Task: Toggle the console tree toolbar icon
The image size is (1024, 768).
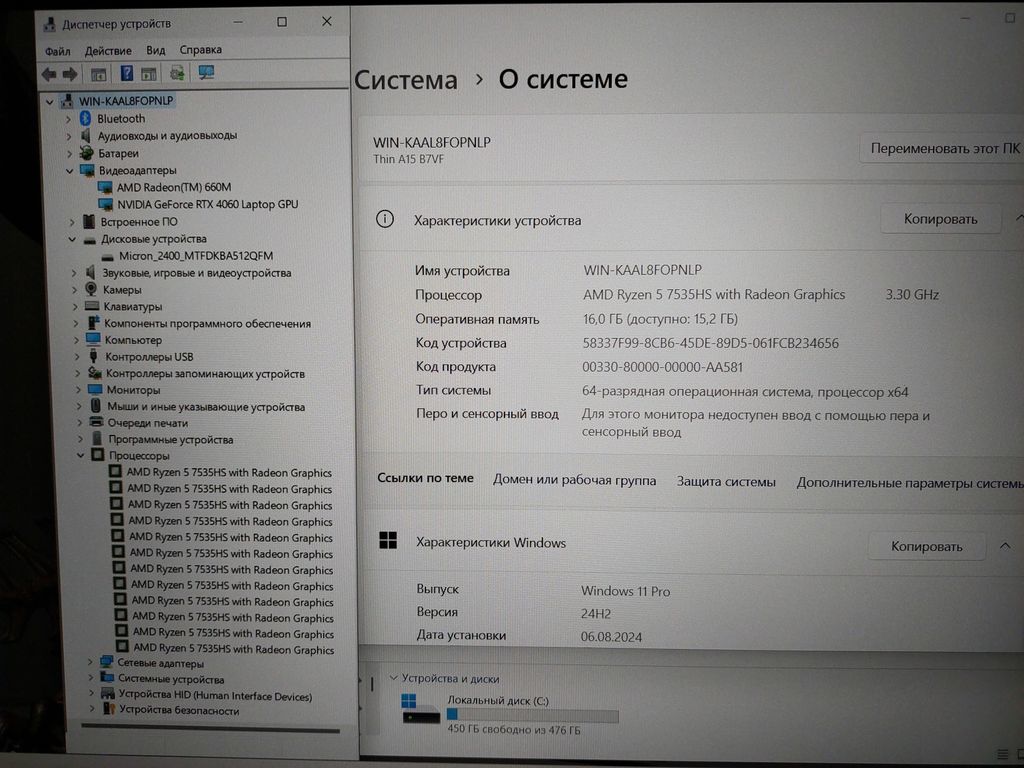Action: (x=99, y=74)
